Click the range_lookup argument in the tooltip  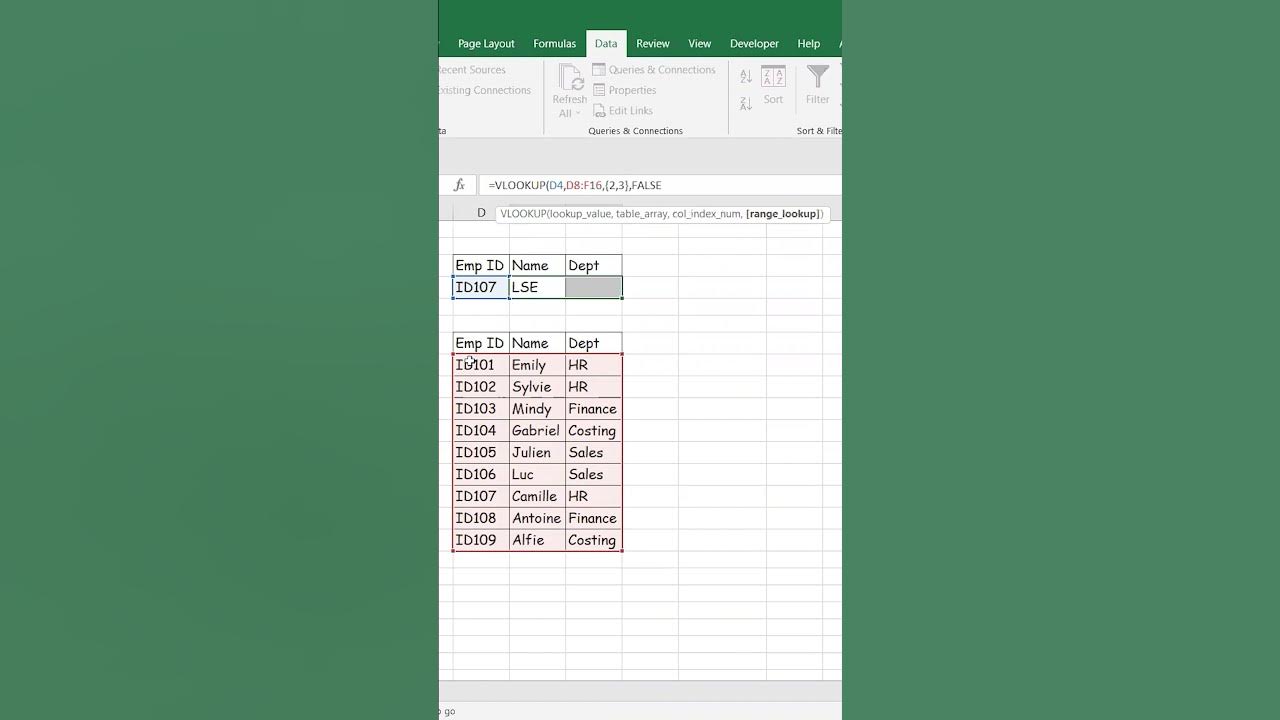point(783,214)
